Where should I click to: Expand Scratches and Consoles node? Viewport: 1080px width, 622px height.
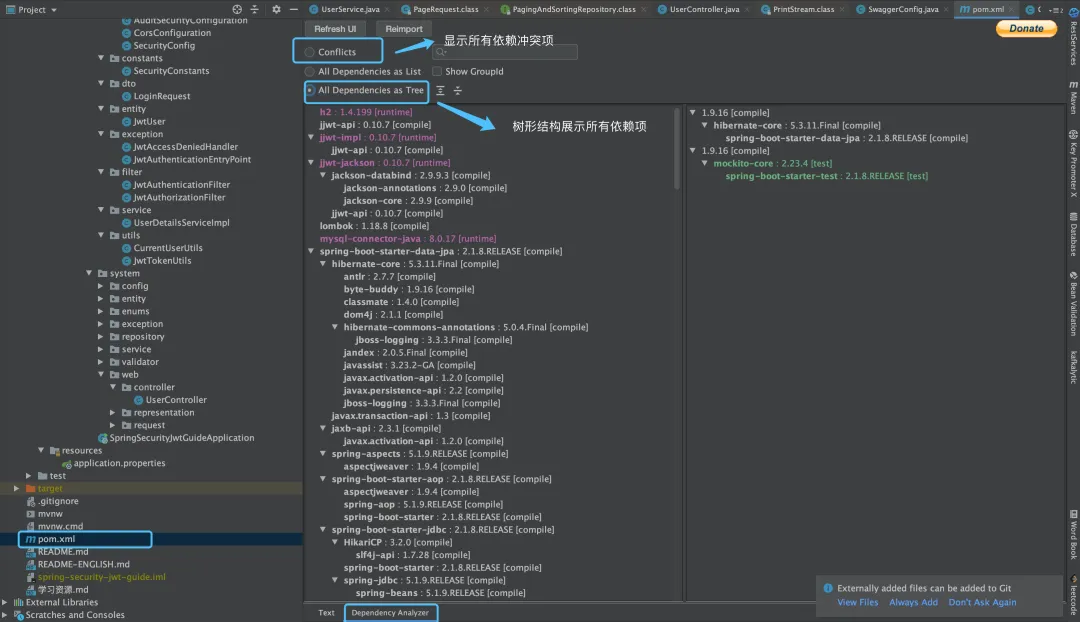click(x=5, y=615)
